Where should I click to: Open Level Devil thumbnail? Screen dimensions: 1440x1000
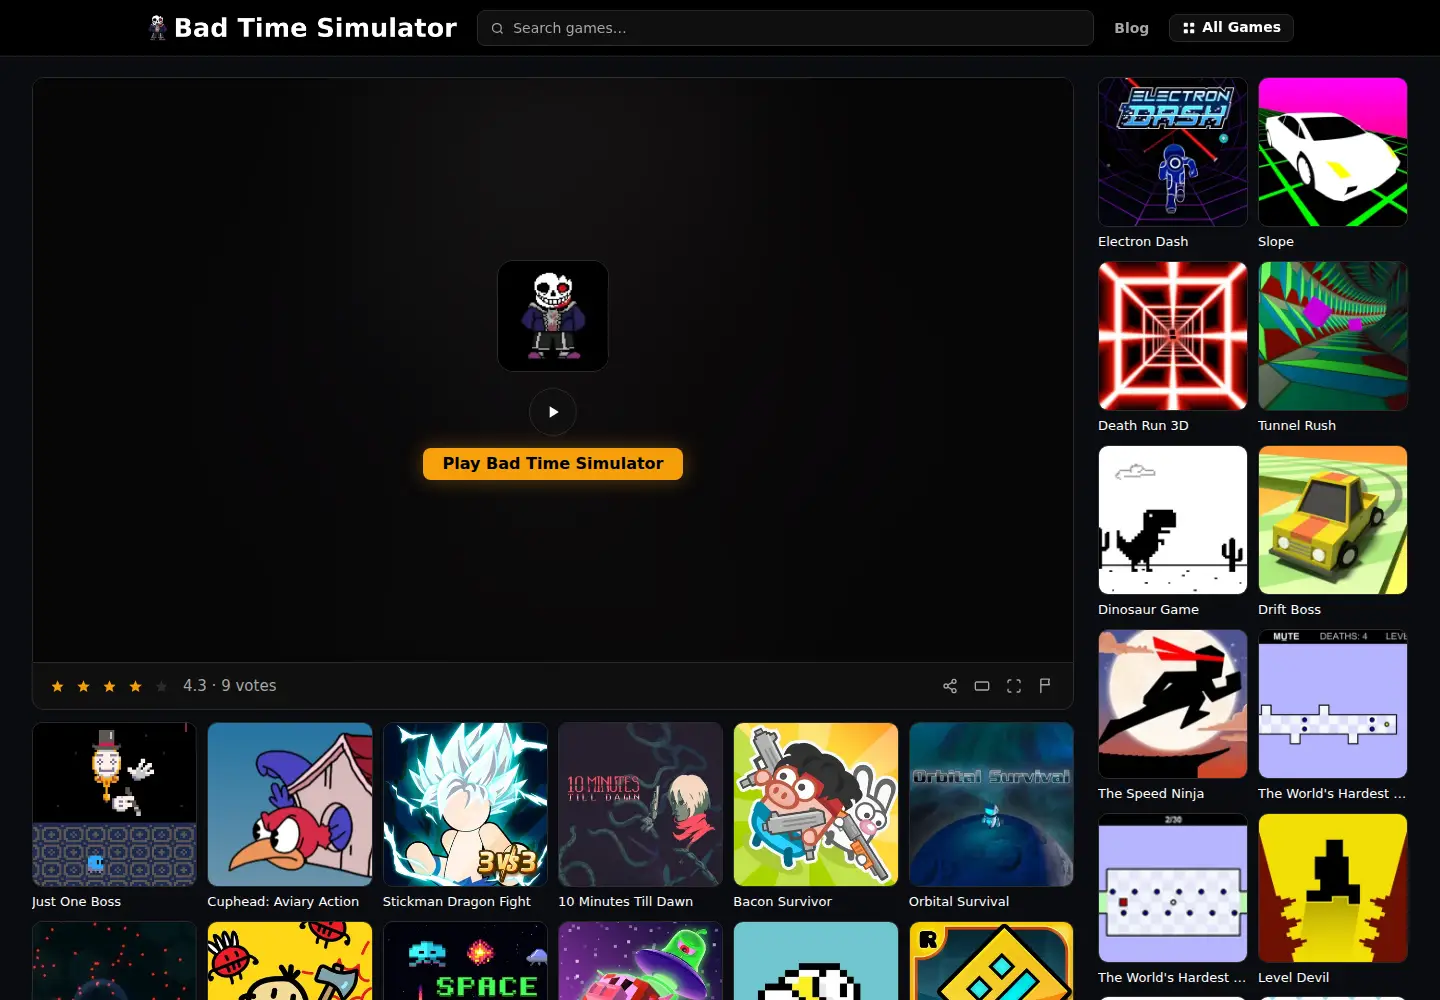[x=1333, y=888]
